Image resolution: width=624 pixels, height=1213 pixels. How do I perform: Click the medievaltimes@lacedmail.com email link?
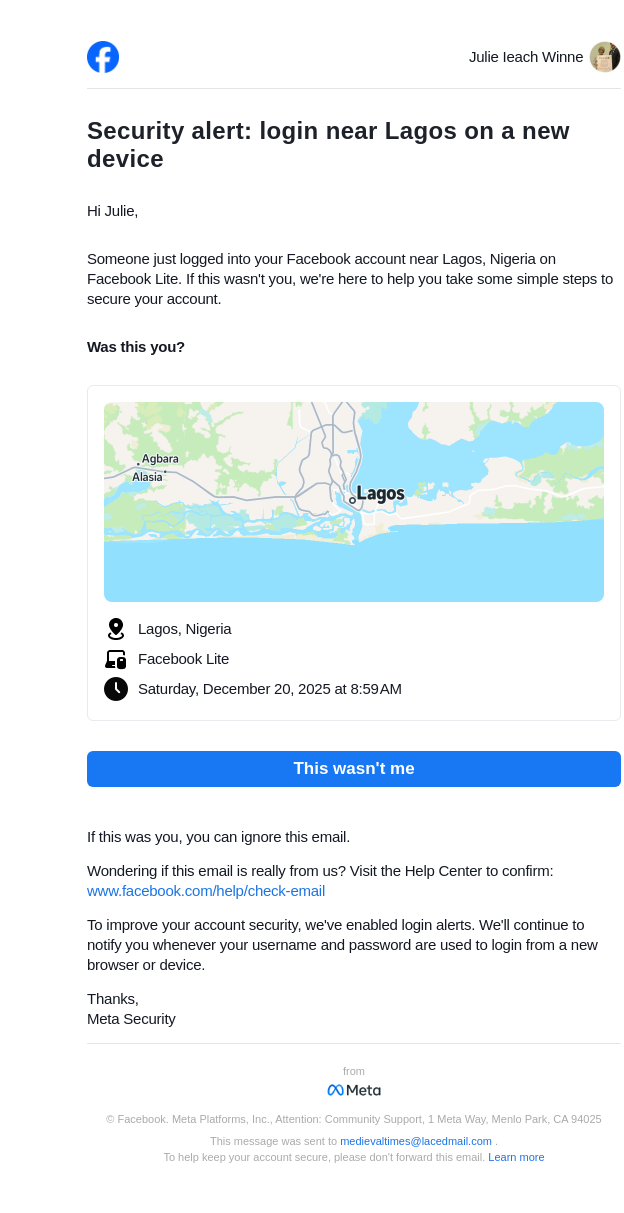(x=416, y=1141)
